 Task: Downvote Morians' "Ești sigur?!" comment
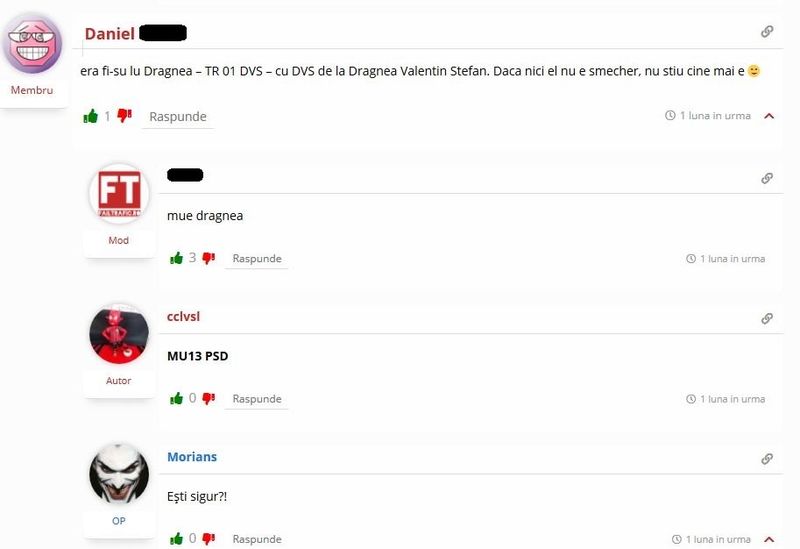[x=209, y=539]
